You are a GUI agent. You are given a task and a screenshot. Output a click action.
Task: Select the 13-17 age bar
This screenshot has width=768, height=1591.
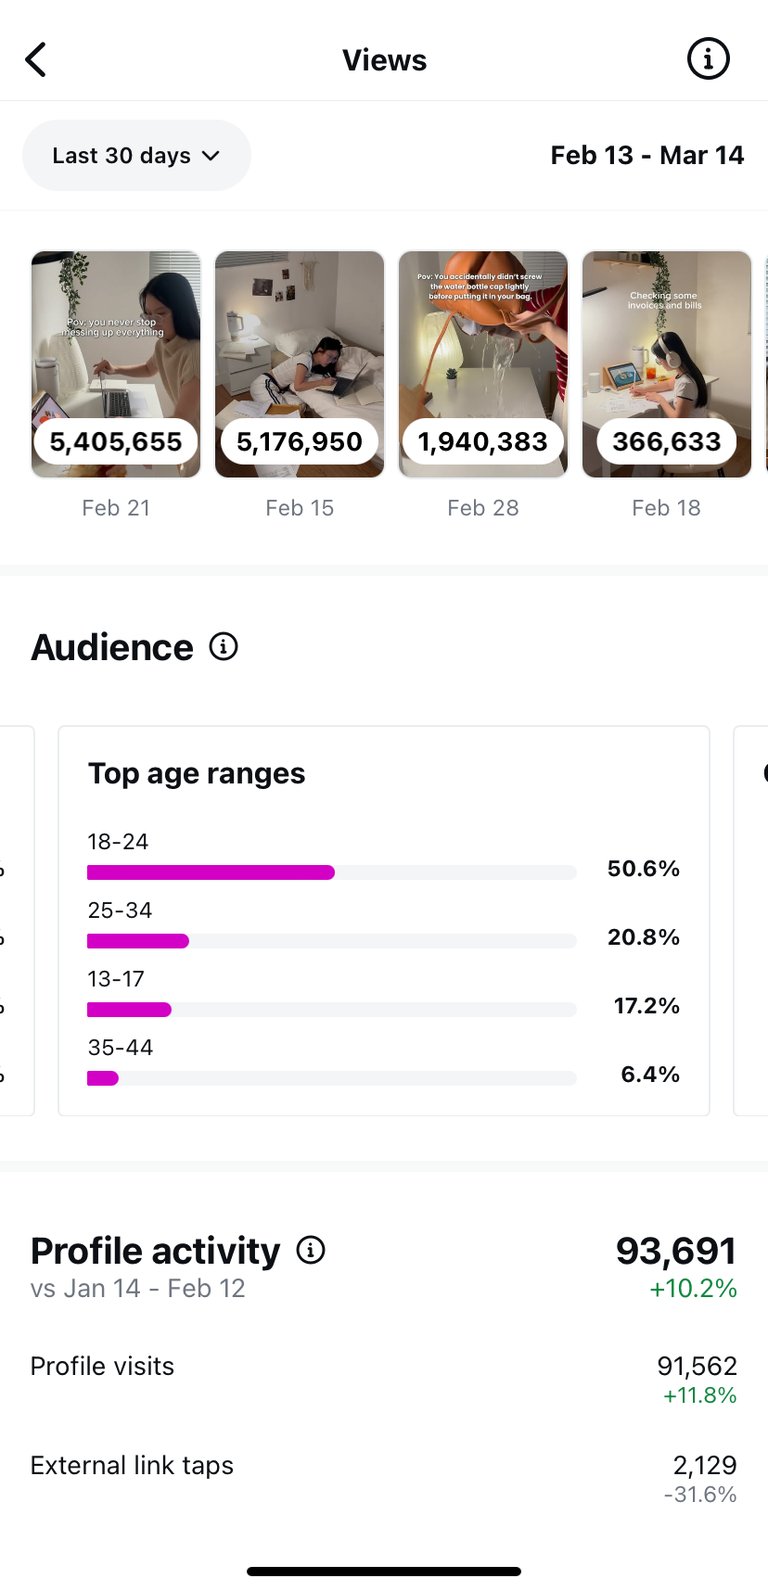(332, 1010)
